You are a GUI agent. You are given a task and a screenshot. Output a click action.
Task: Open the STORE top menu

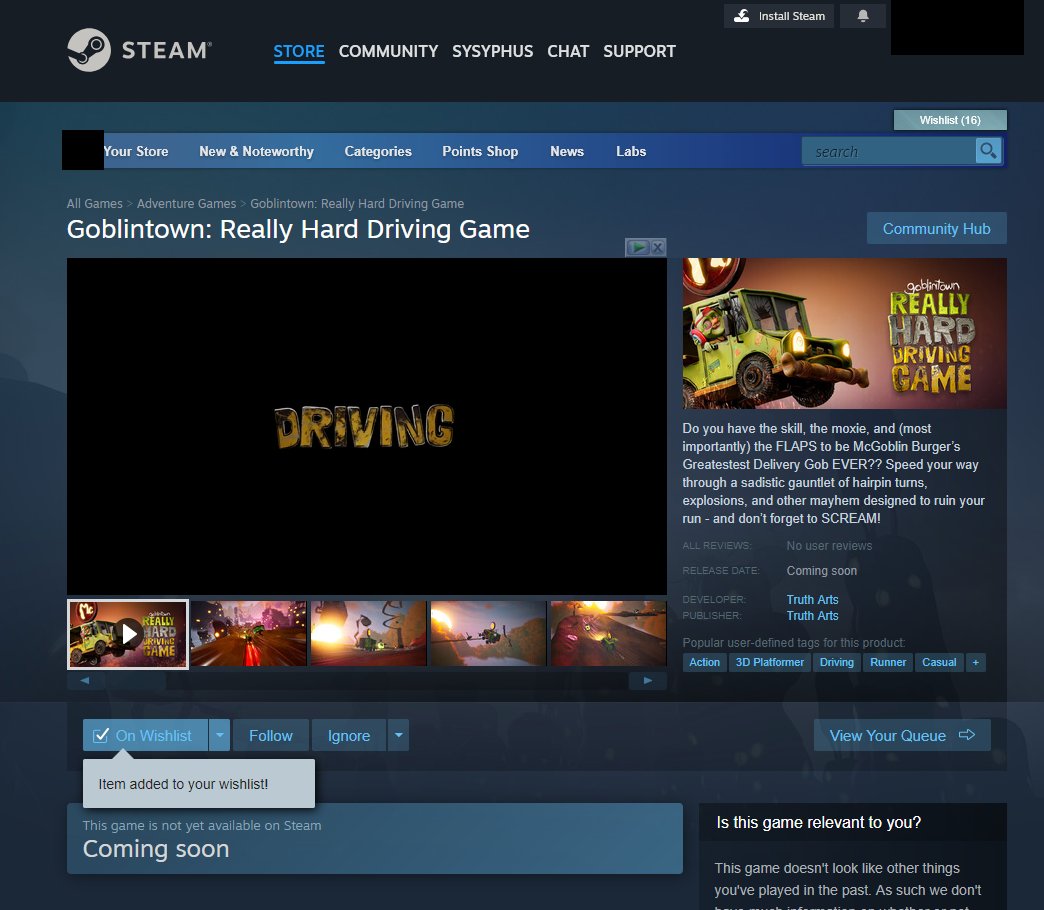(x=299, y=51)
